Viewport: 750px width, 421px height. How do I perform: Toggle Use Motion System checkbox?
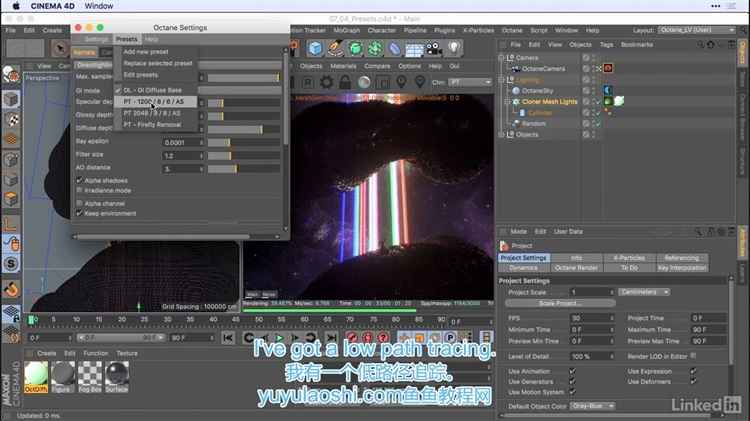572,392
